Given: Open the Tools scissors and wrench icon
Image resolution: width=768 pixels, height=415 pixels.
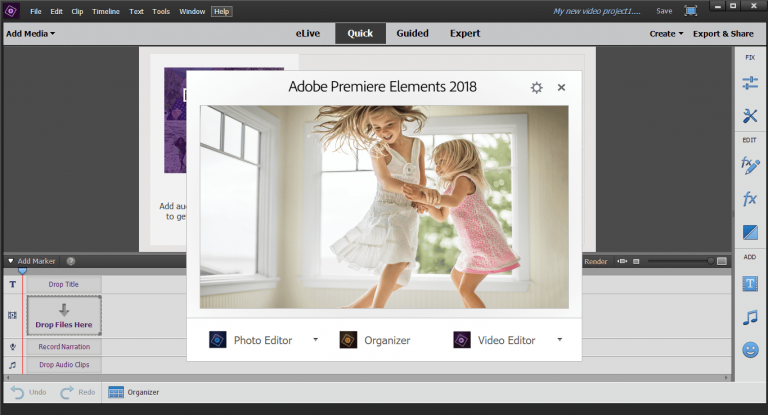Looking at the screenshot, I should click(750, 116).
